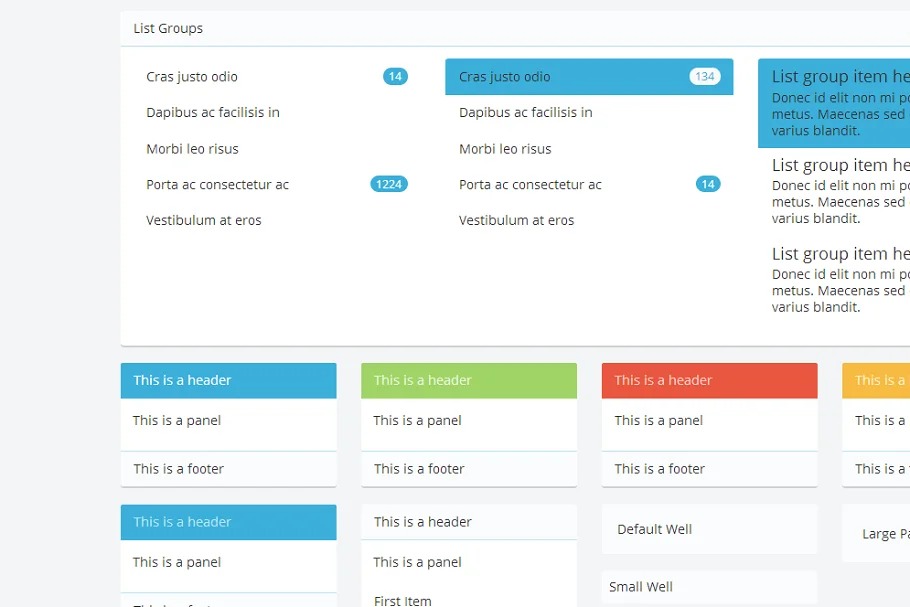Choose Dapibus ac facilisis in the middle list
The width and height of the screenshot is (910, 607).
[x=526, y=113]
